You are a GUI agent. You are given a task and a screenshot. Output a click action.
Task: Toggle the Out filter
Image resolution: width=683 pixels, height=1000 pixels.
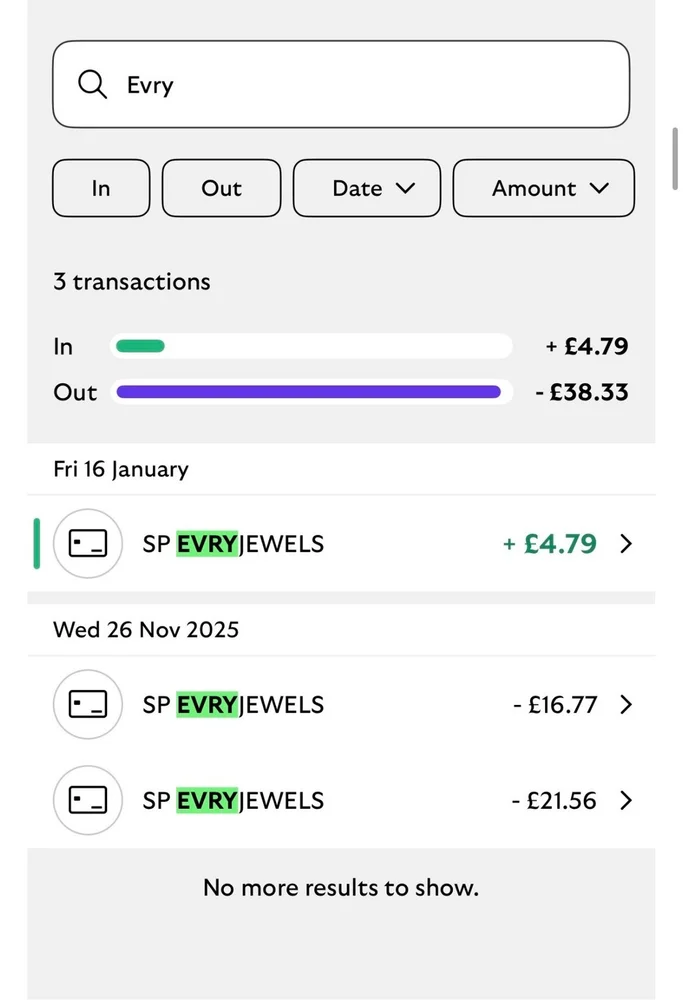coord(221,188)
